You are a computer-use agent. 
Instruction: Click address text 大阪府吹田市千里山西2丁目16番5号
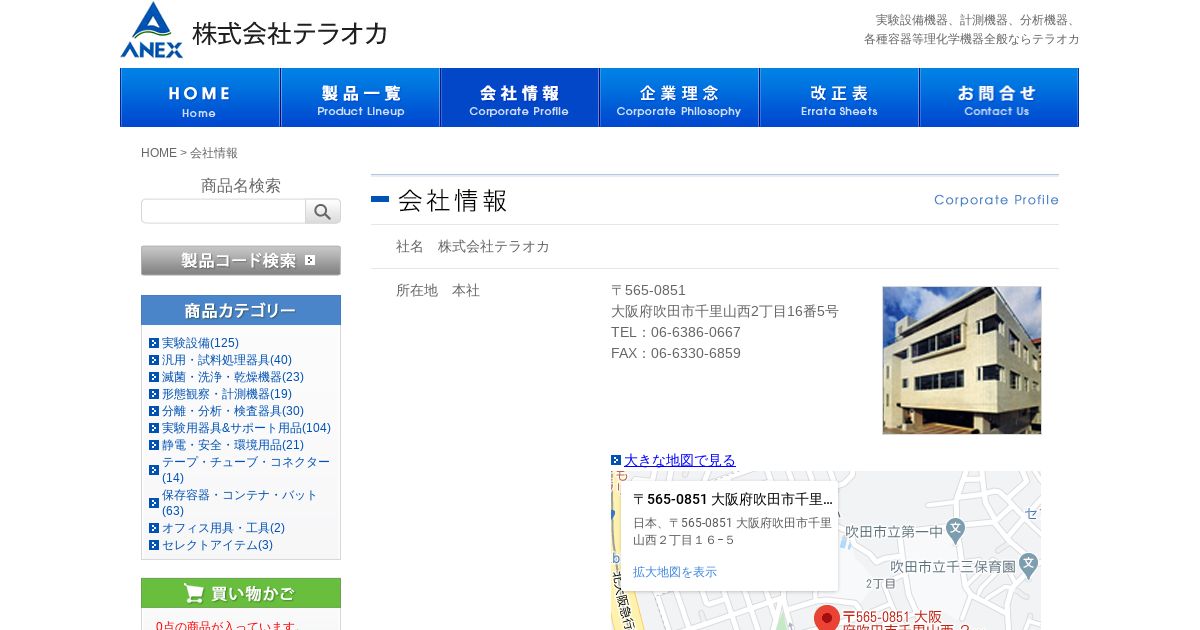(x=725, y=311)
